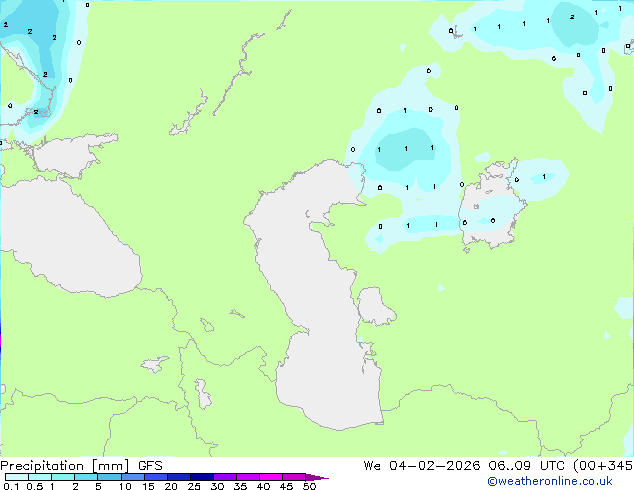Click the legend scale label 0.5
634x490 pixels.
point(35,486)
